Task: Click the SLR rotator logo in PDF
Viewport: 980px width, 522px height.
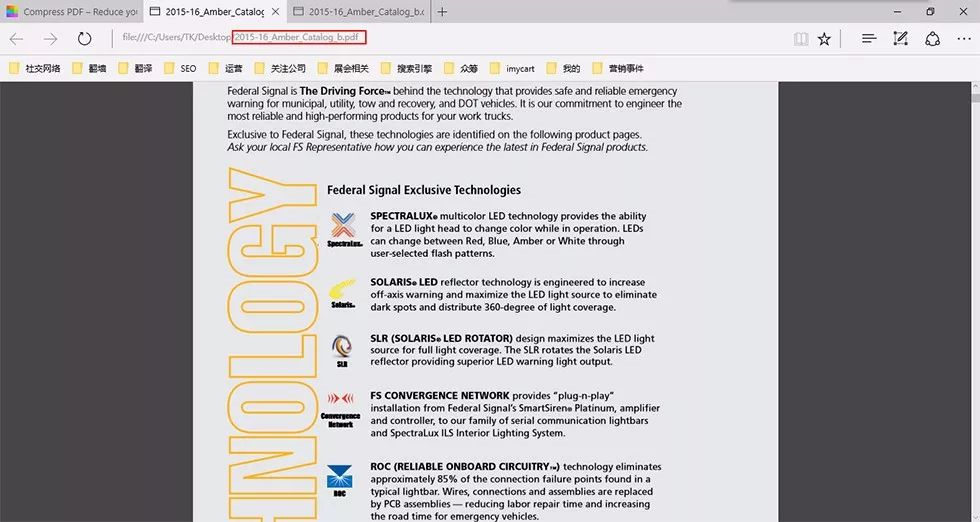Action: (x=342, y=351)
